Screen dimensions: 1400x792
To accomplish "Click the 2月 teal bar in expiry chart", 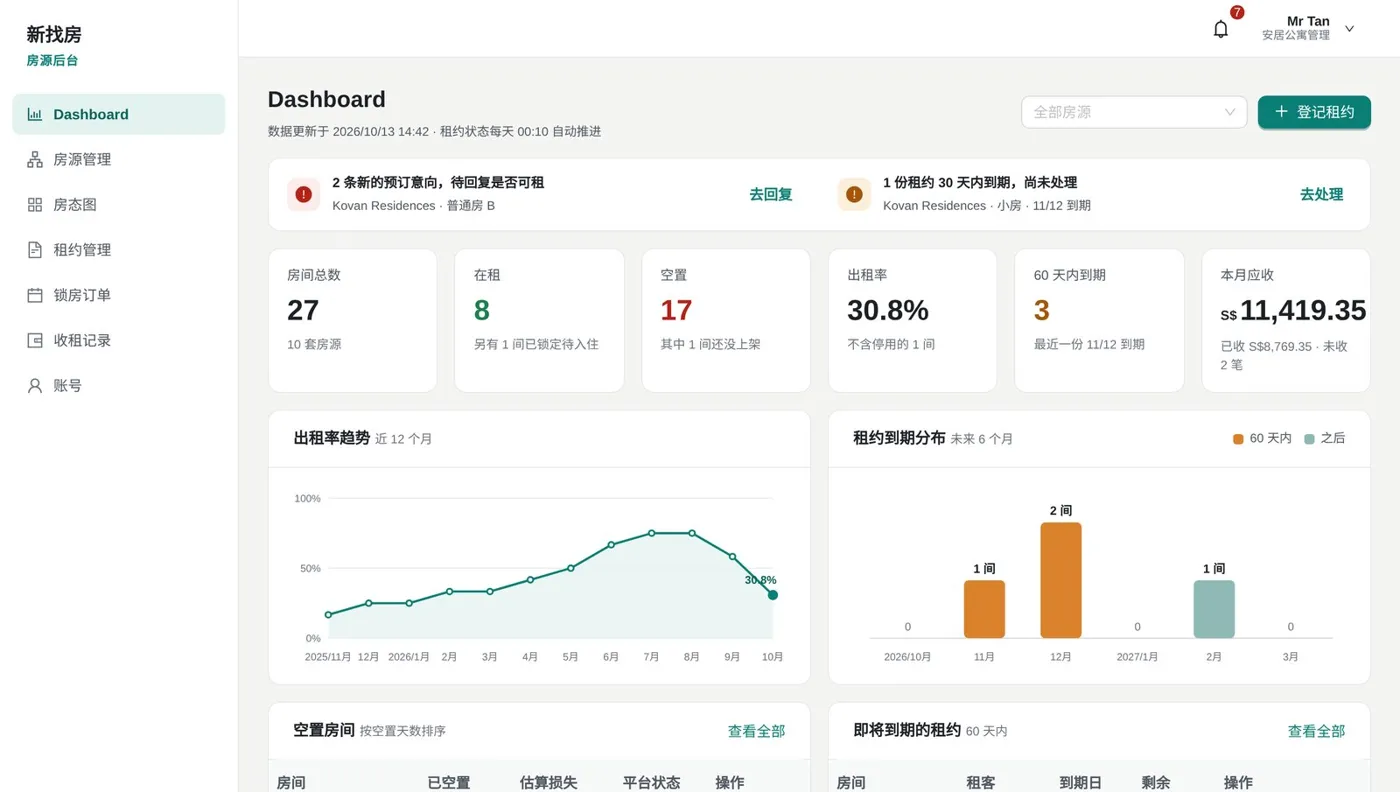I will tap(1214, 609).
